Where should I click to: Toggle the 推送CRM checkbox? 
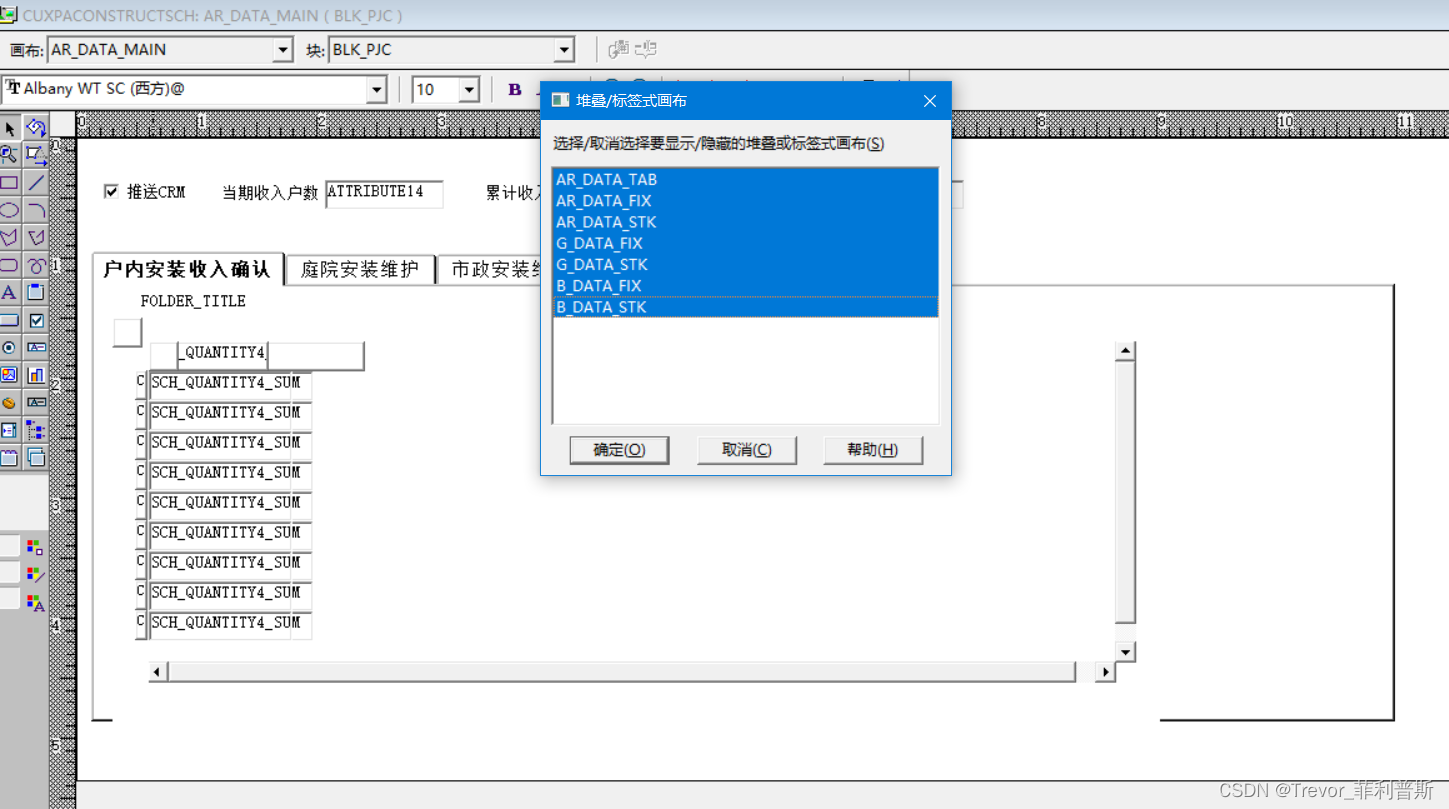click(x=112, y=192)
